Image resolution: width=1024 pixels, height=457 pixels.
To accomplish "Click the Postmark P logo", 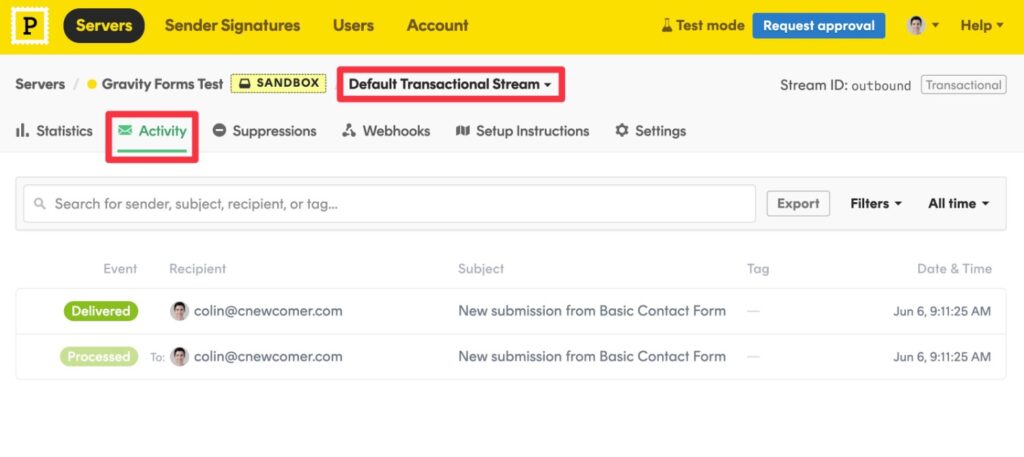I will pyautogui.click(x=29, y=26).
